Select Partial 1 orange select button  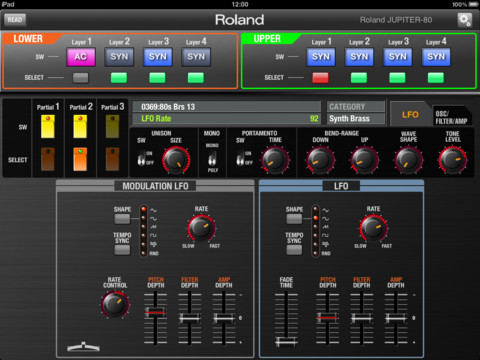click(x=48, y=159)
